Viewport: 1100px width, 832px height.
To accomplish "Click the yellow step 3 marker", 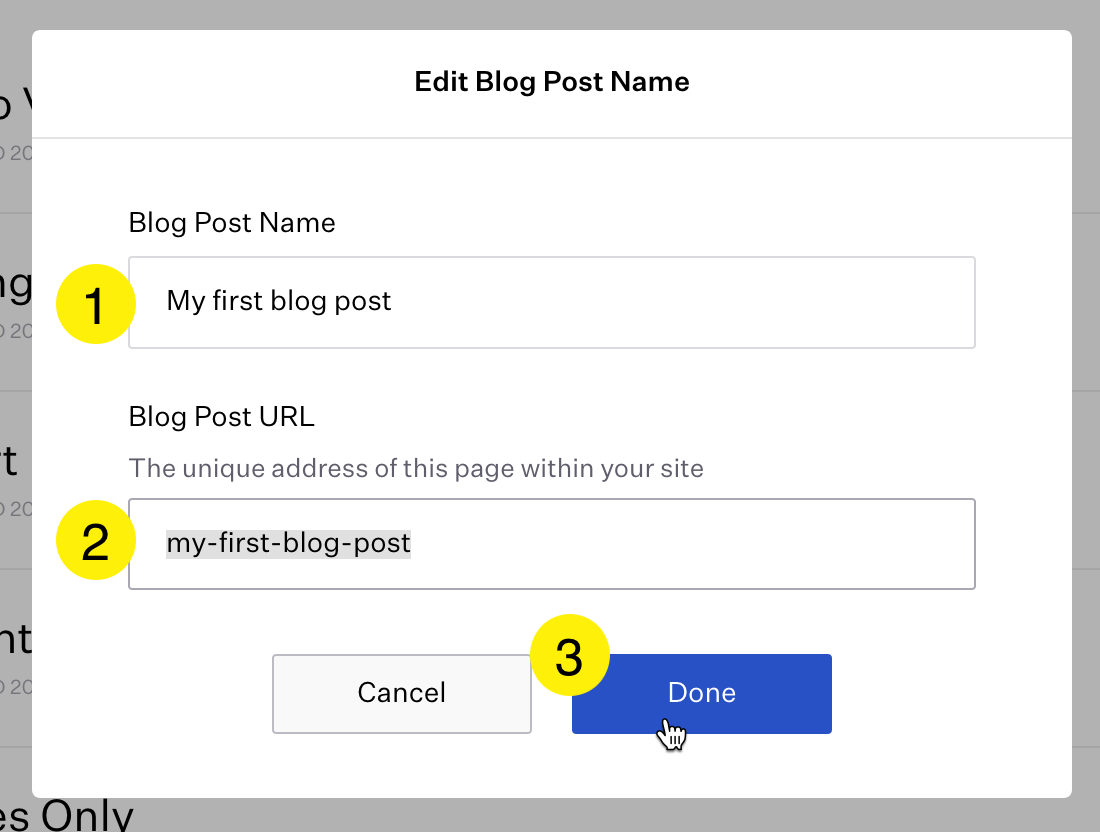I will (569, 655).
